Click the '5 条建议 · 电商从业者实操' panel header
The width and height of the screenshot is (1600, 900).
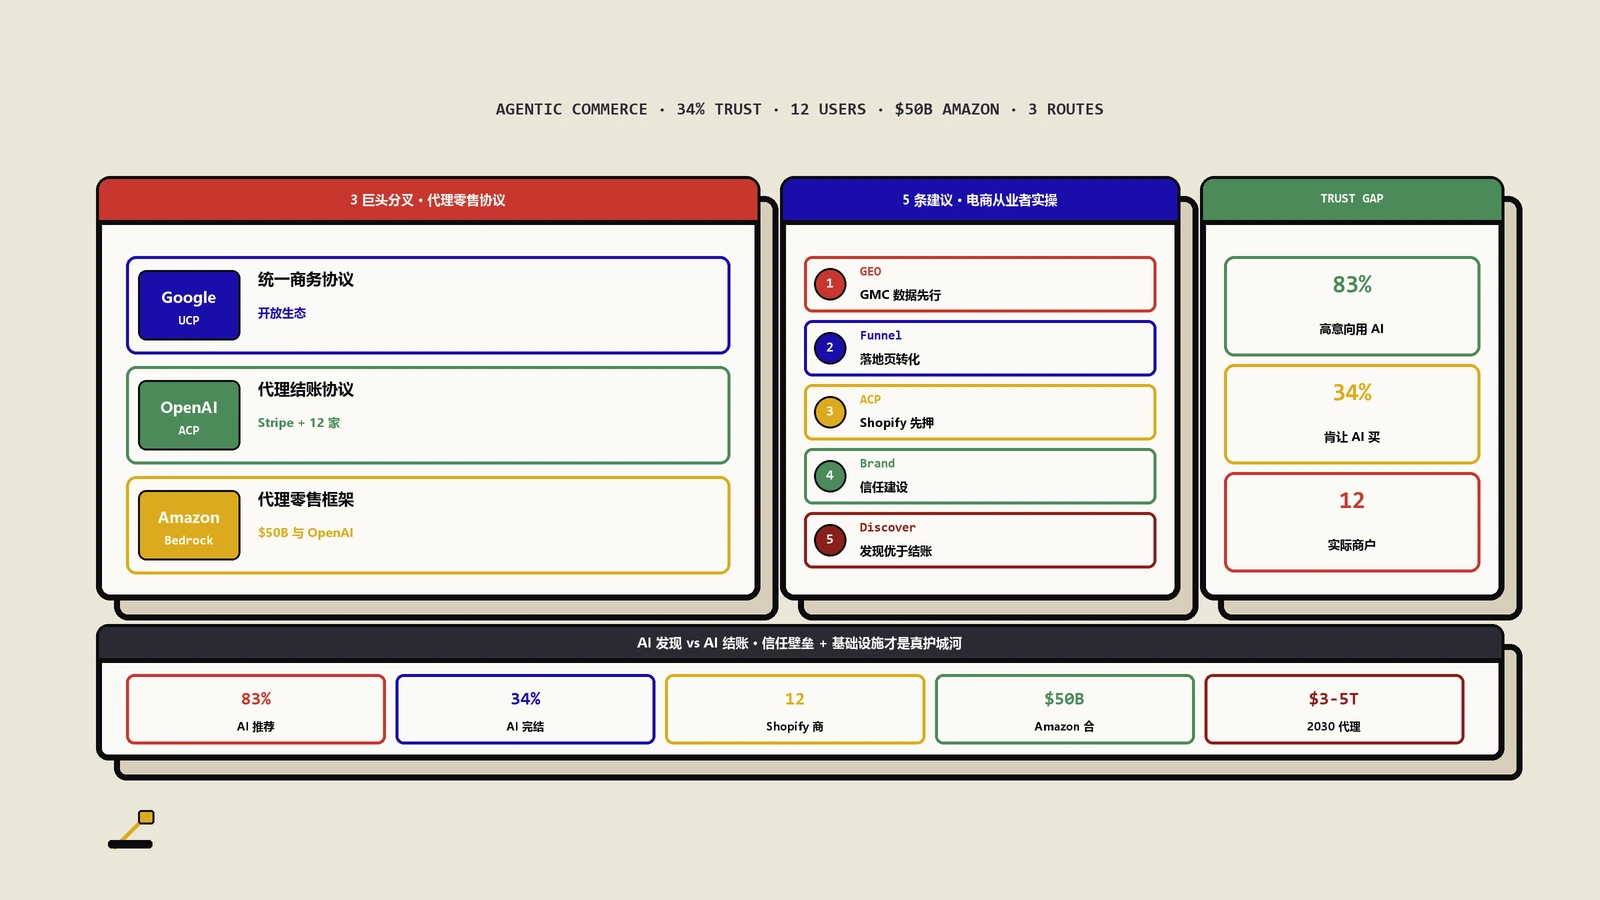(x=980, y=200)
